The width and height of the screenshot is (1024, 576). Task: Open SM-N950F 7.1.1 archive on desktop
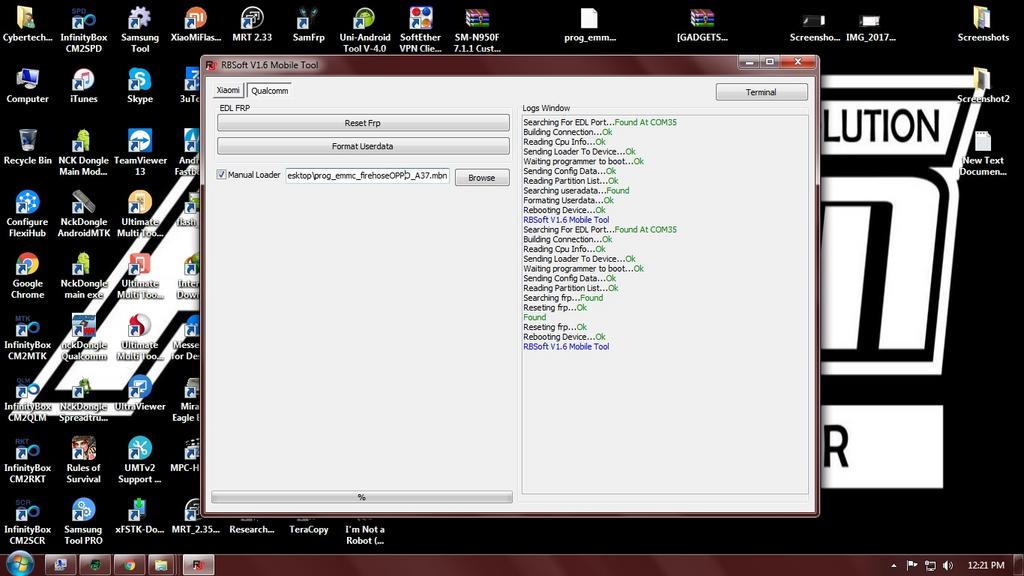pyautogui.click(x=477, y=30)
